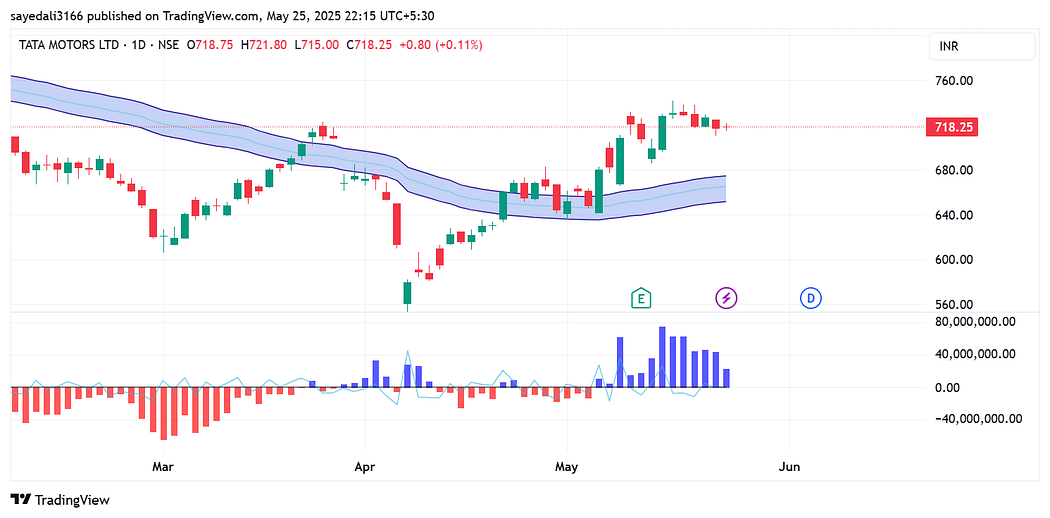Click the 640.00 price axis label
Viewport: 1050px width, 518px height.
[956, 215]
